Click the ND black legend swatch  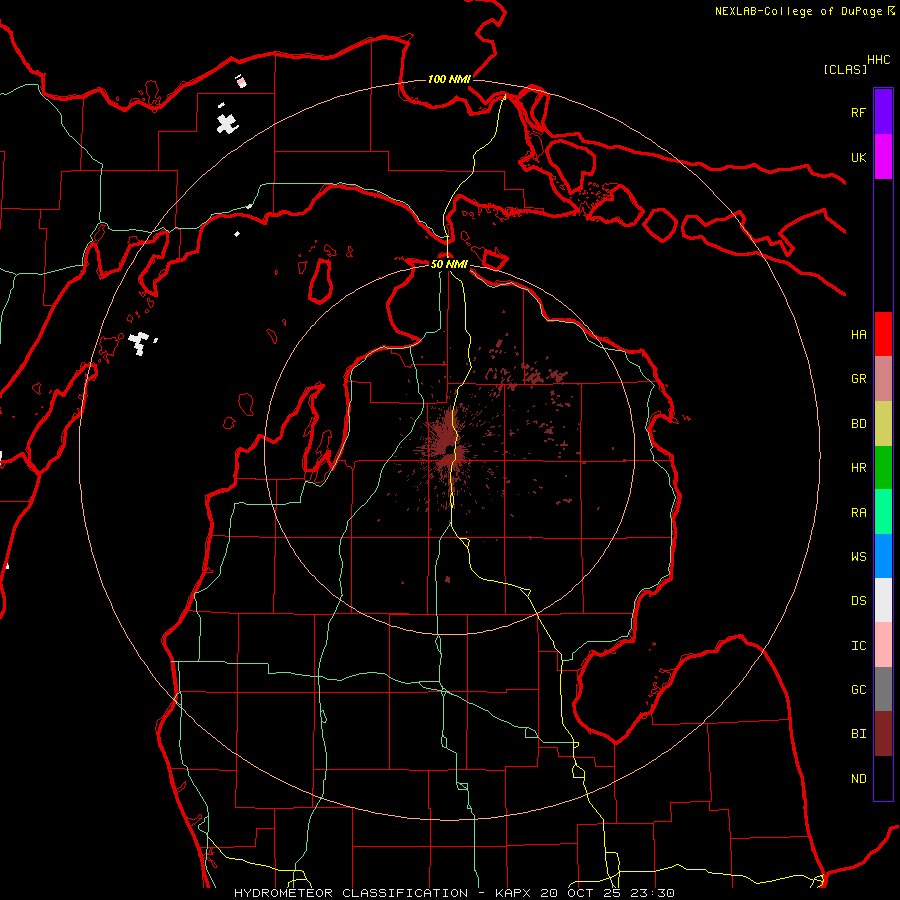(883, 778)
